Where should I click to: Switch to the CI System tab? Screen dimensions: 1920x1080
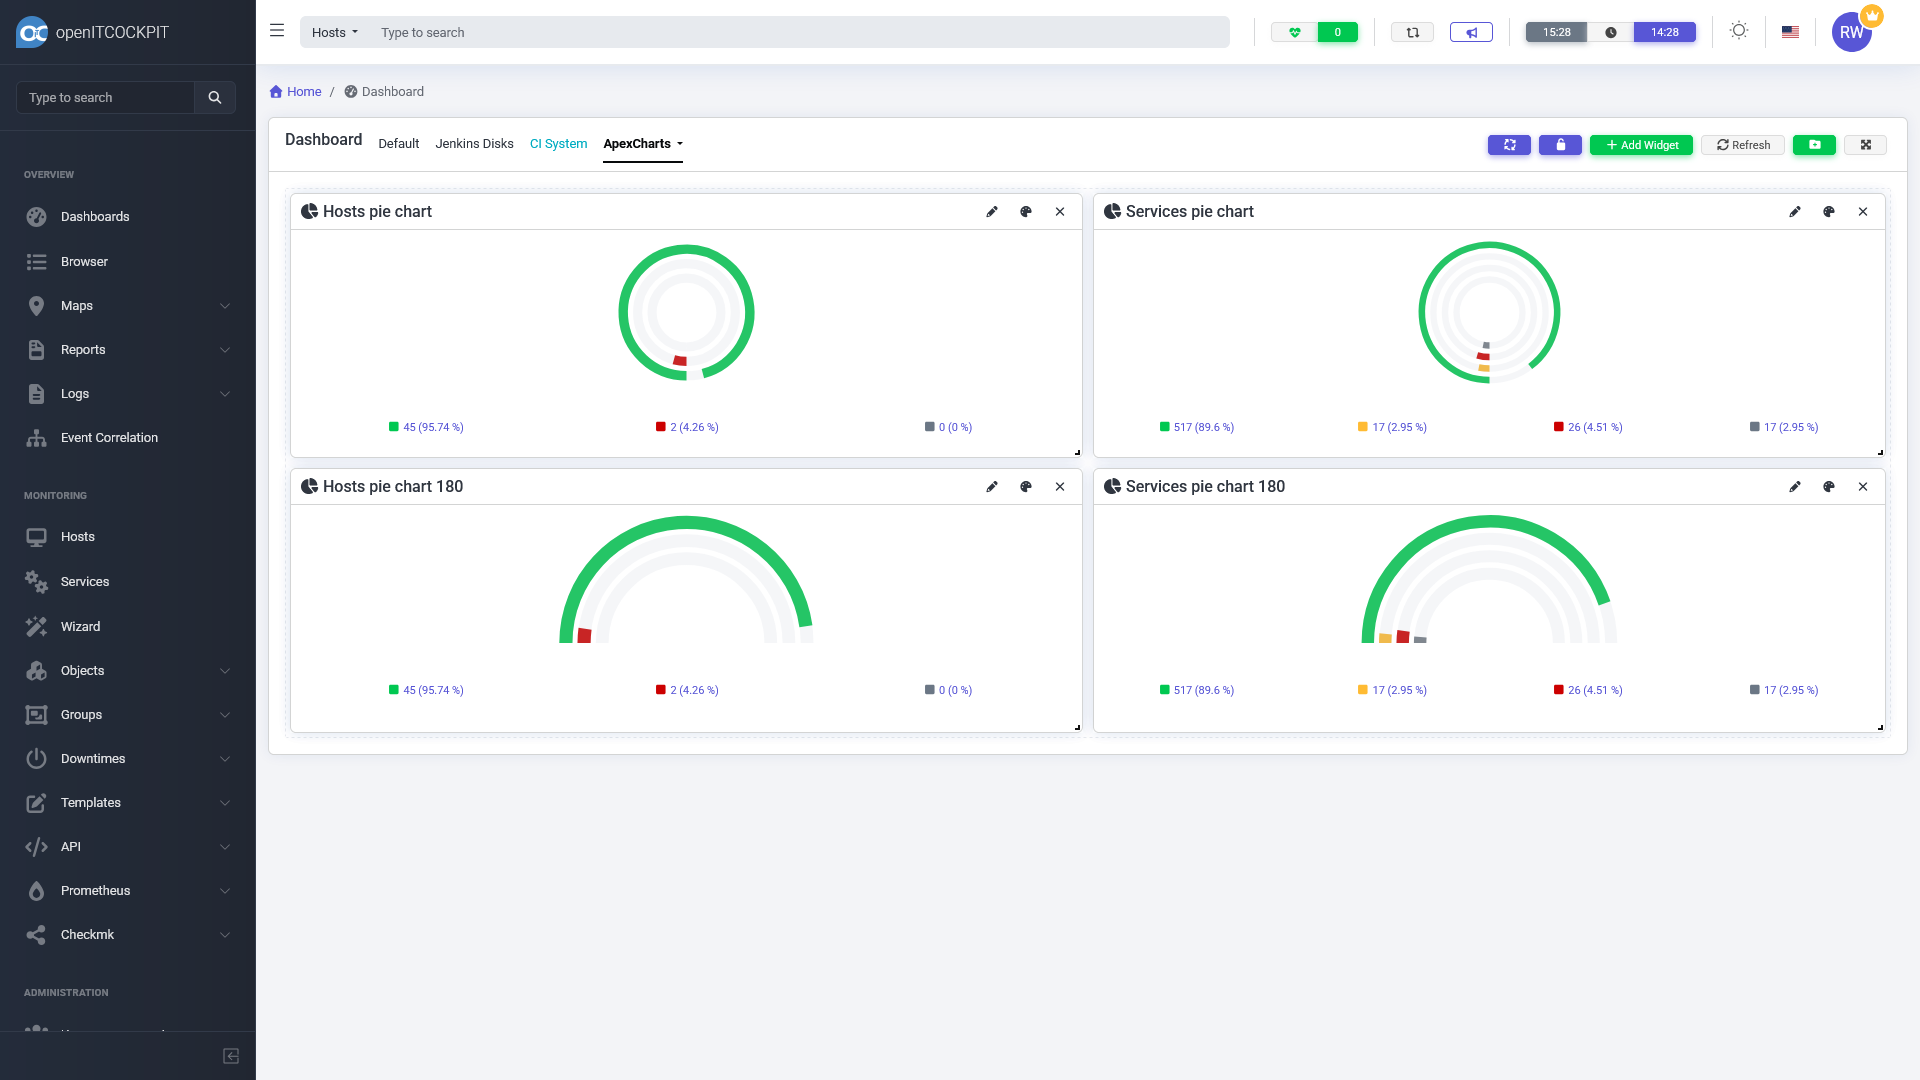[x=558, y=144]
